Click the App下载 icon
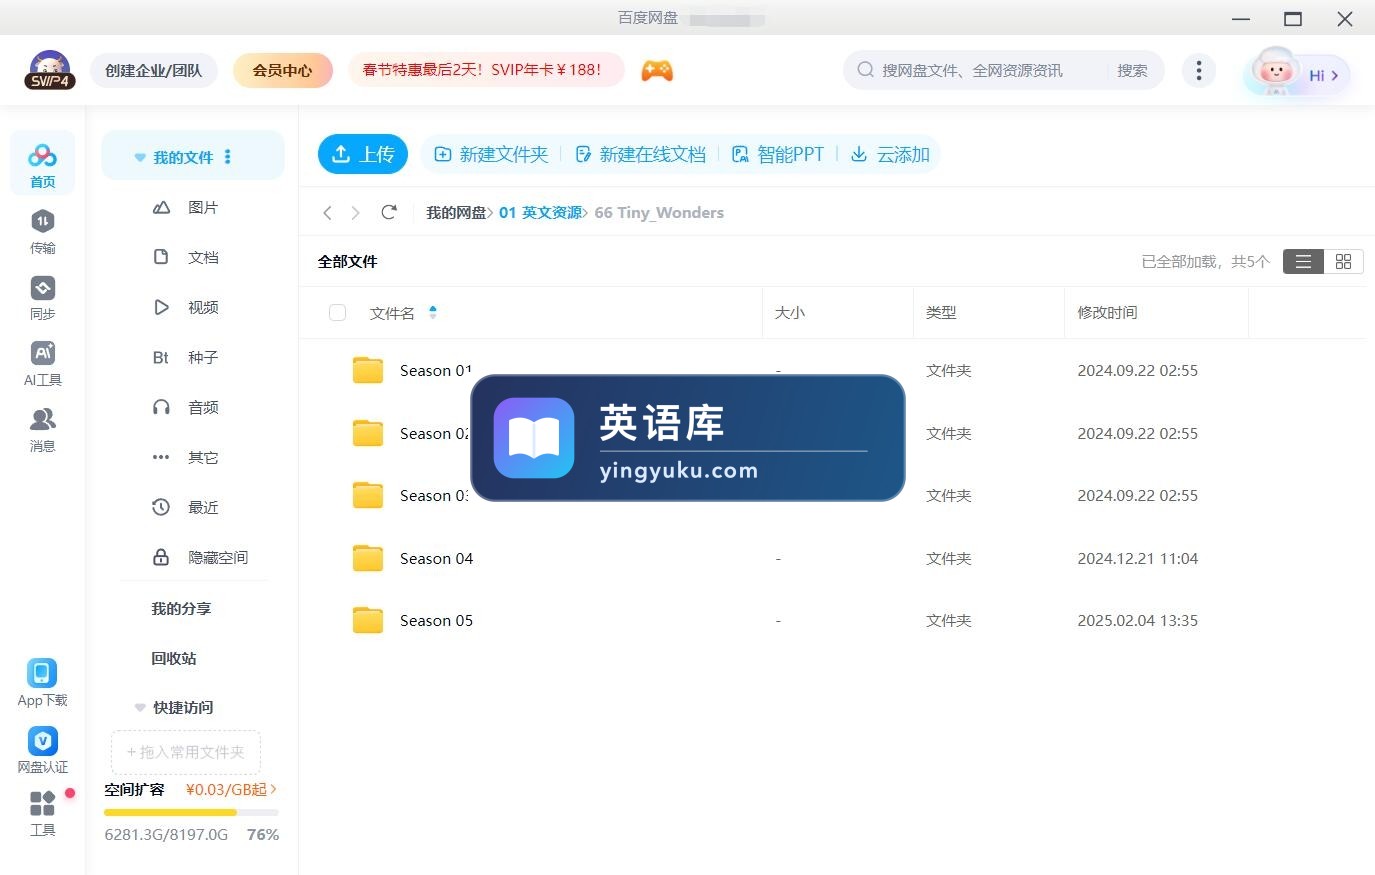Viewport: 1375px width, 875px height. point(42,673)
